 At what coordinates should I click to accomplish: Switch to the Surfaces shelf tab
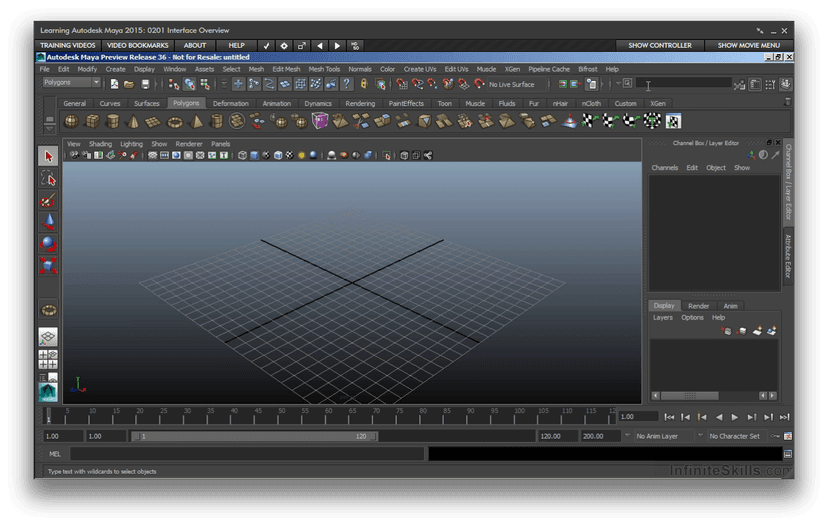tap(146, 104)
